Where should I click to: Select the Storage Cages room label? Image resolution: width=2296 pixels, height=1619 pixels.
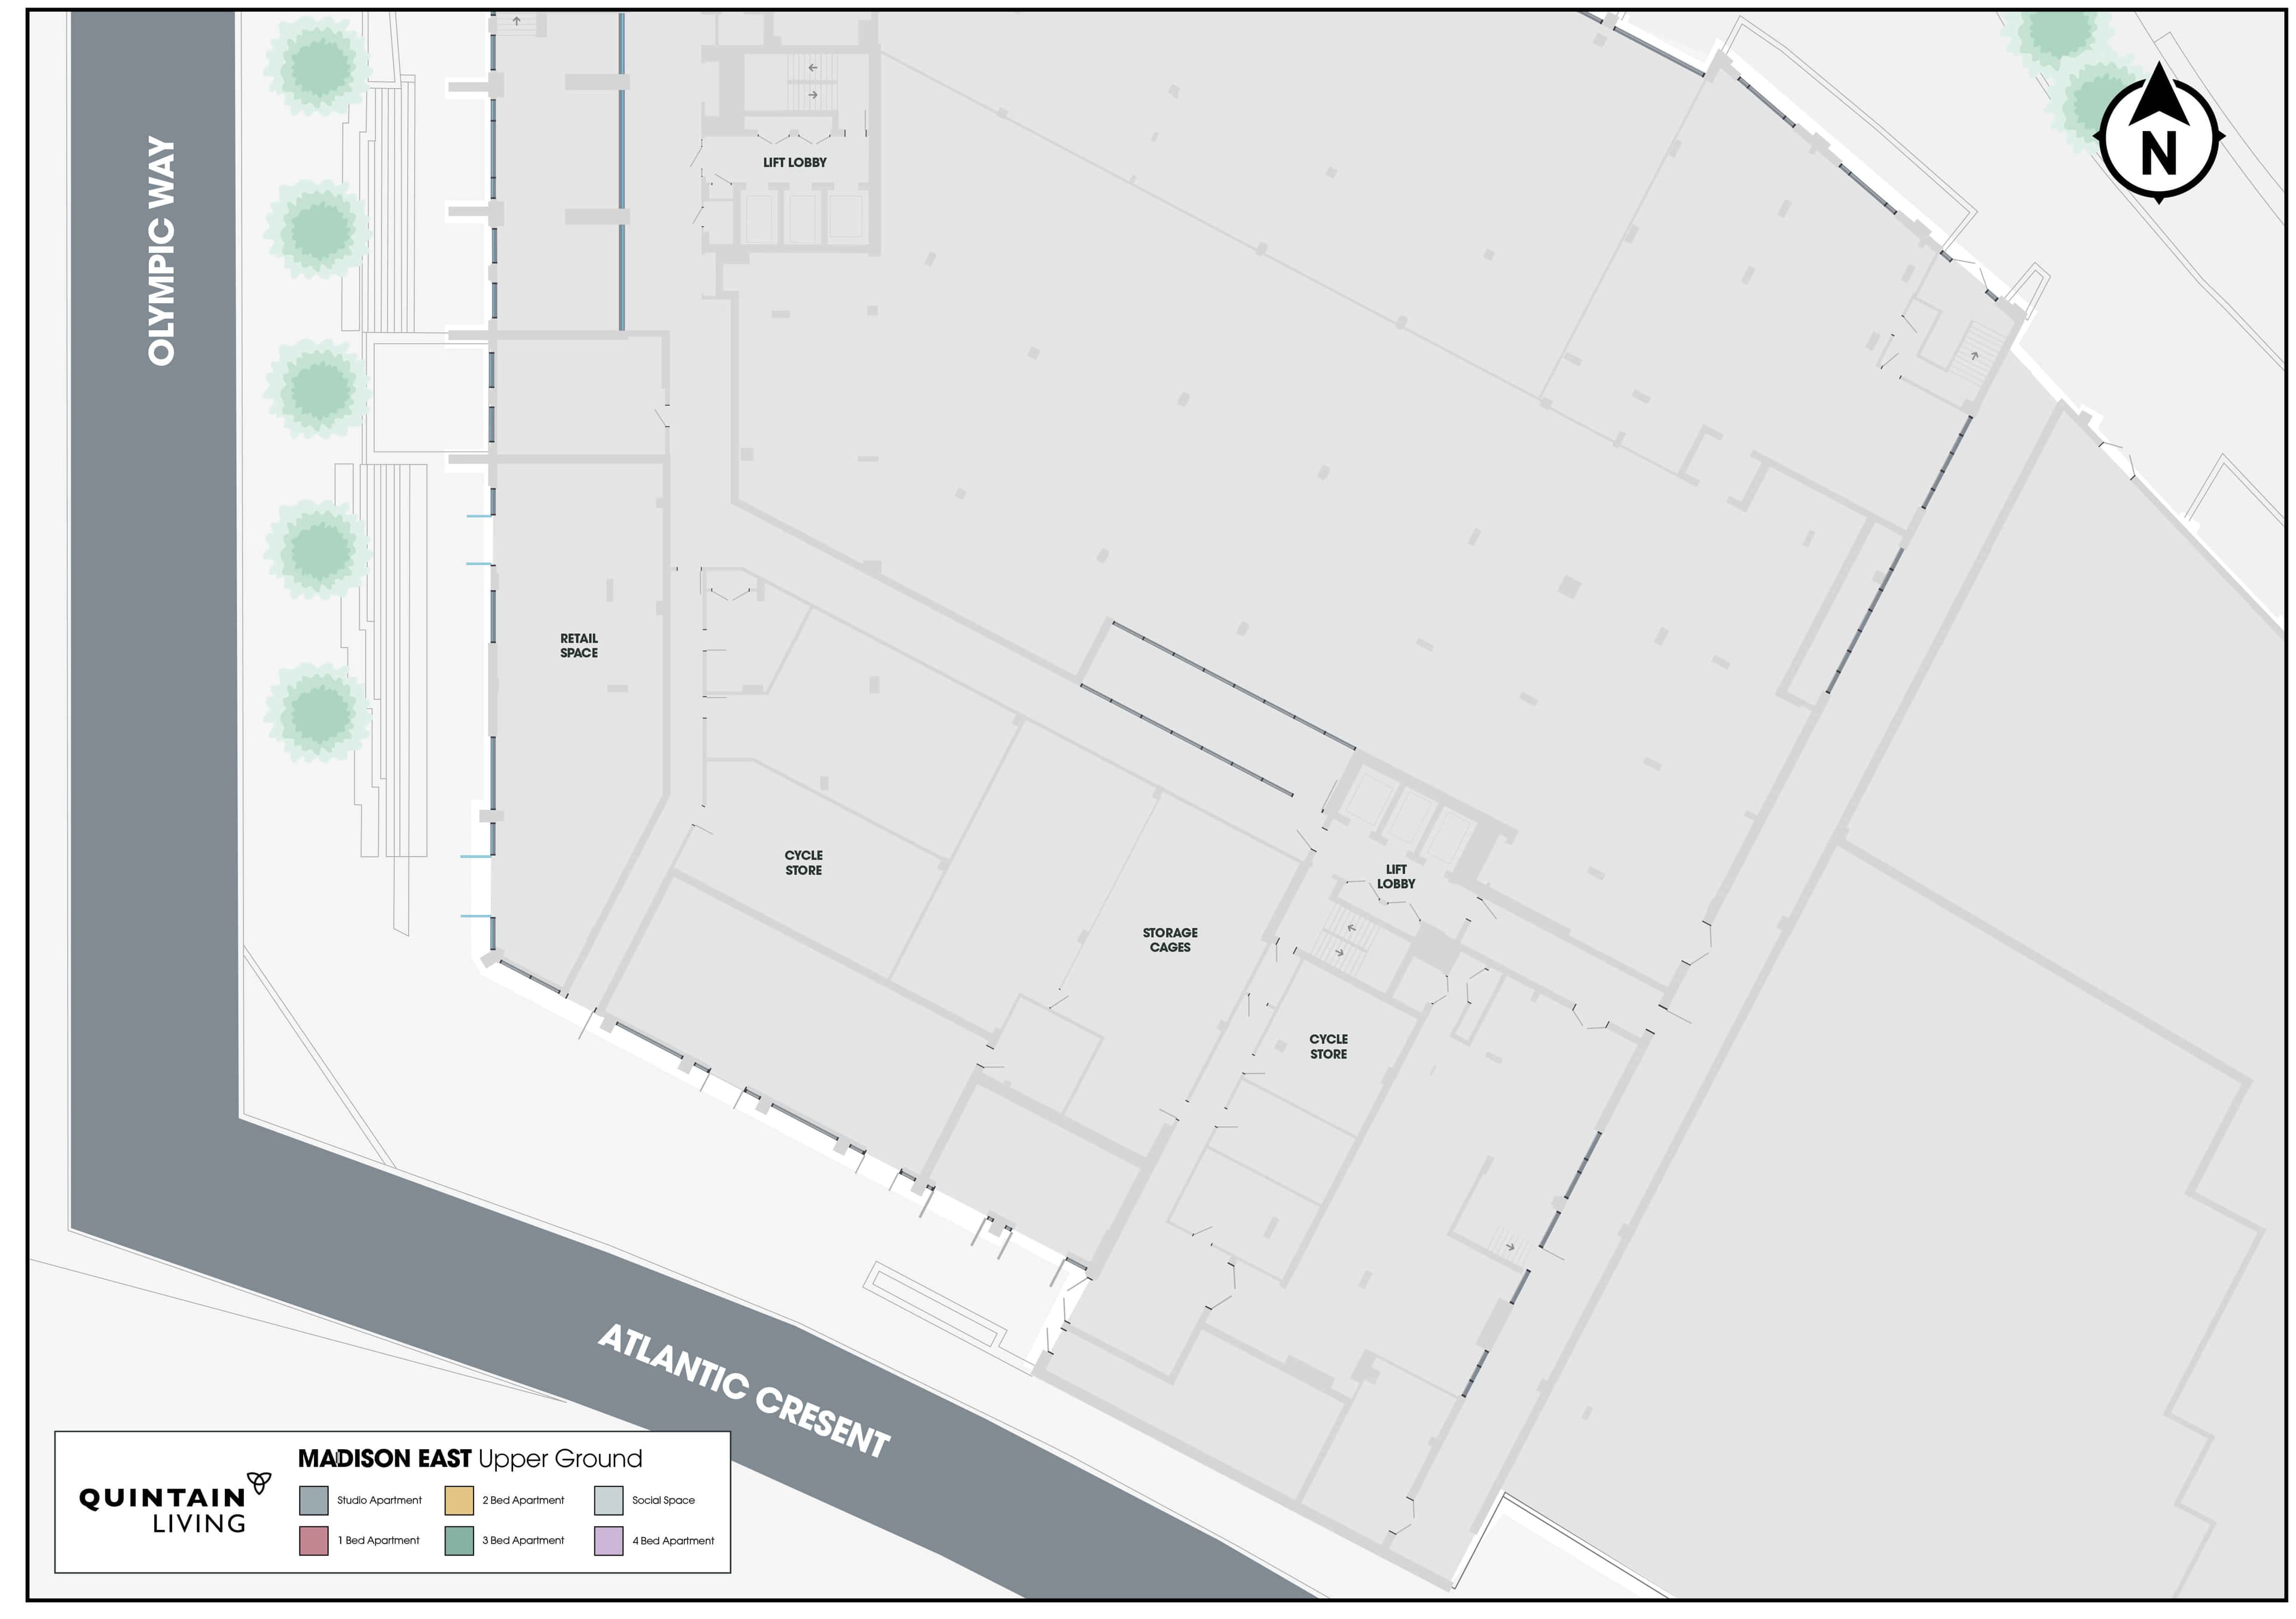(1170, 939)
